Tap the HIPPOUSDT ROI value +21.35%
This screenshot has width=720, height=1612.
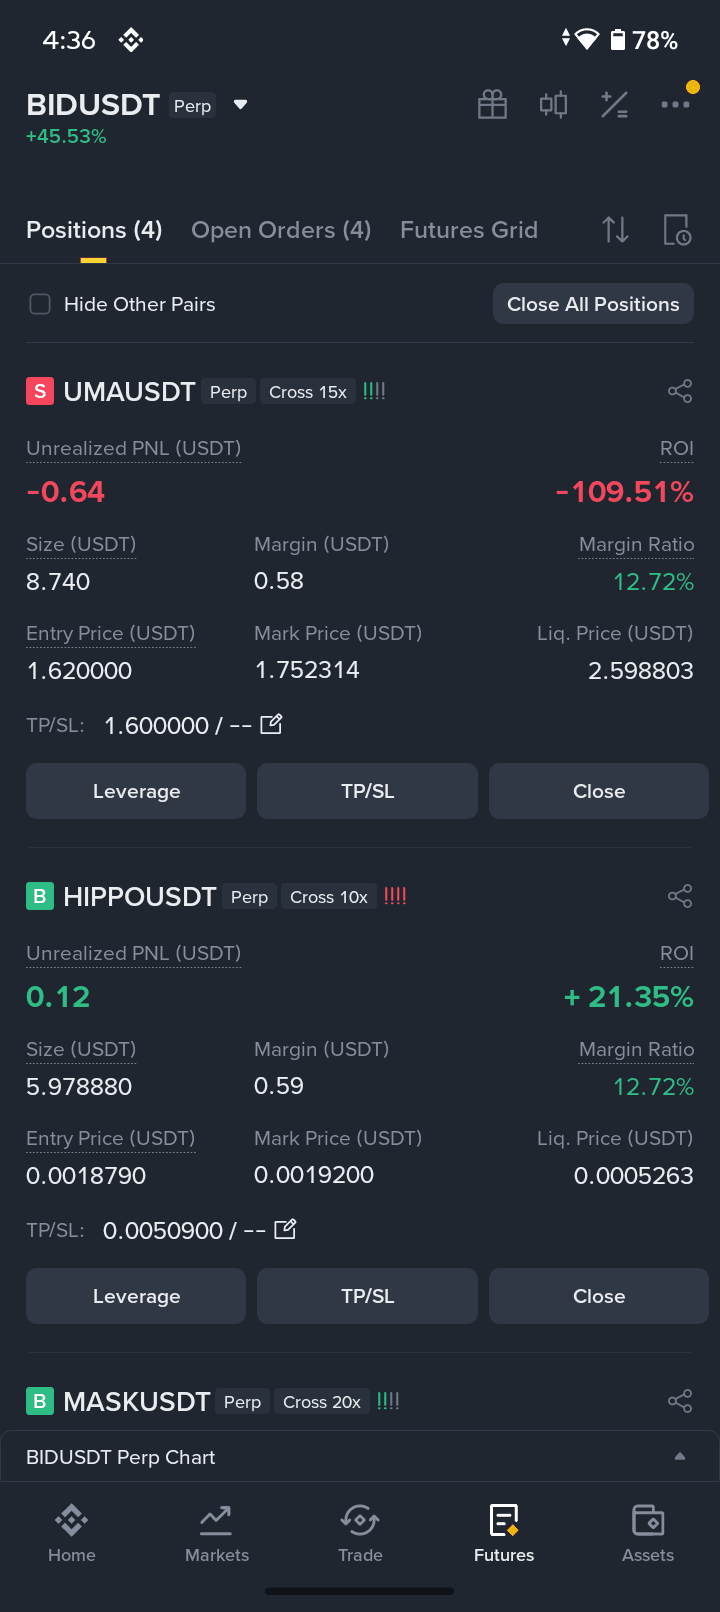pyautogui.click(x=629, y=997)
